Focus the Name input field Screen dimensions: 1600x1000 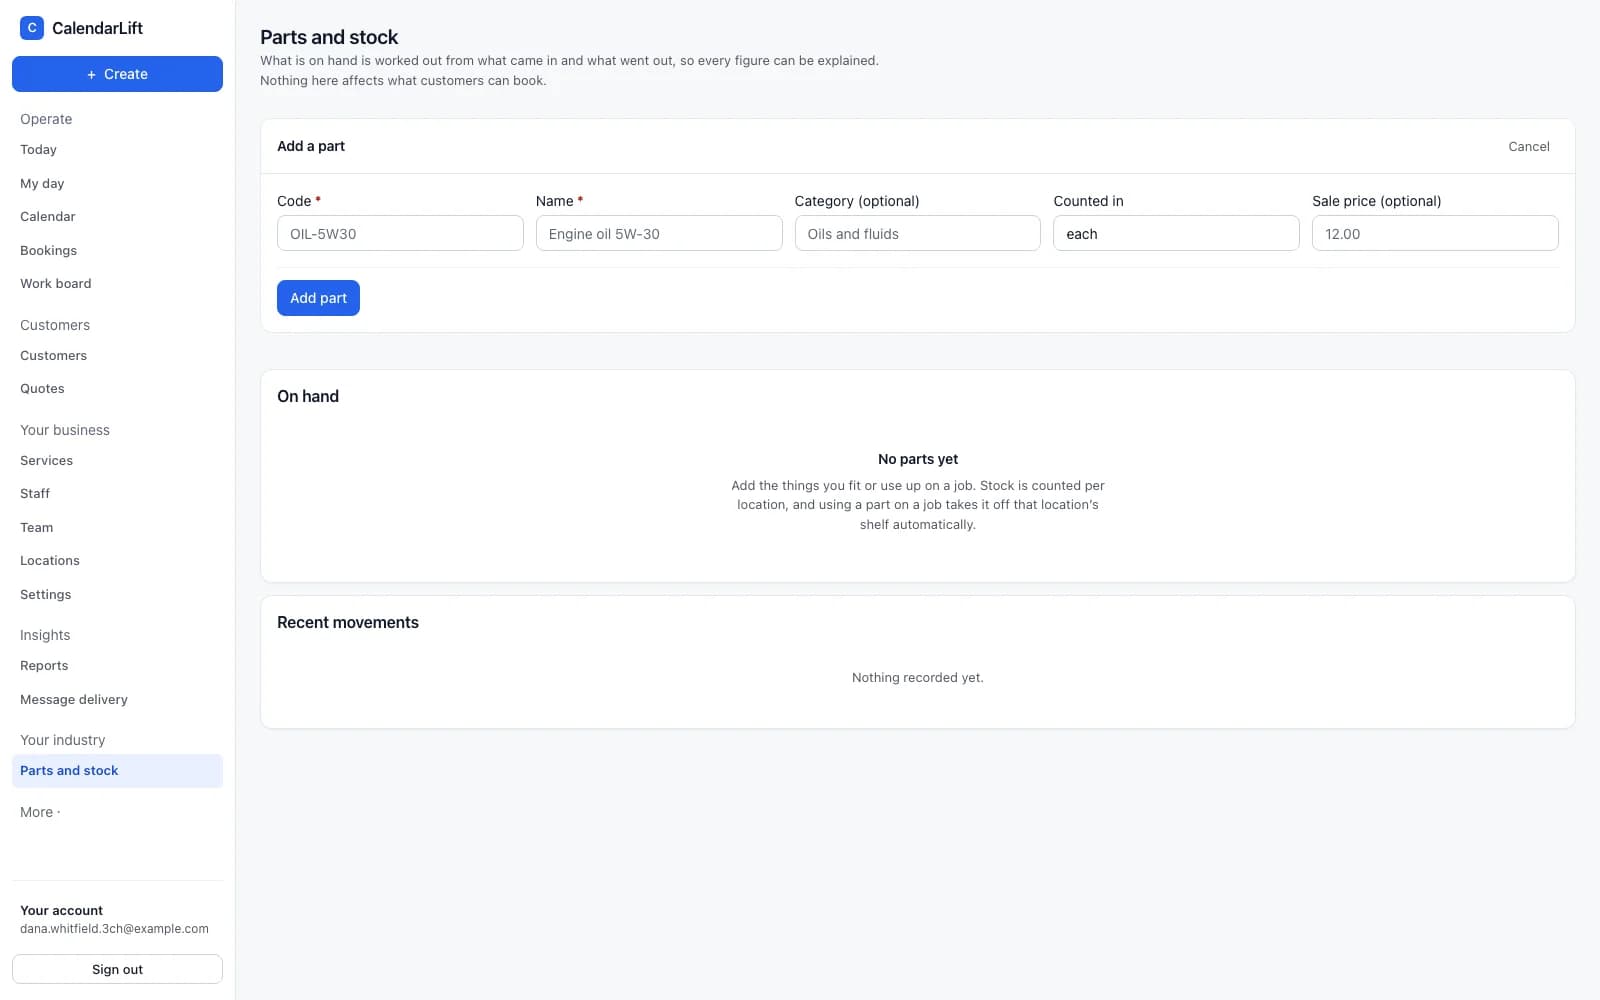coord(659,233)
